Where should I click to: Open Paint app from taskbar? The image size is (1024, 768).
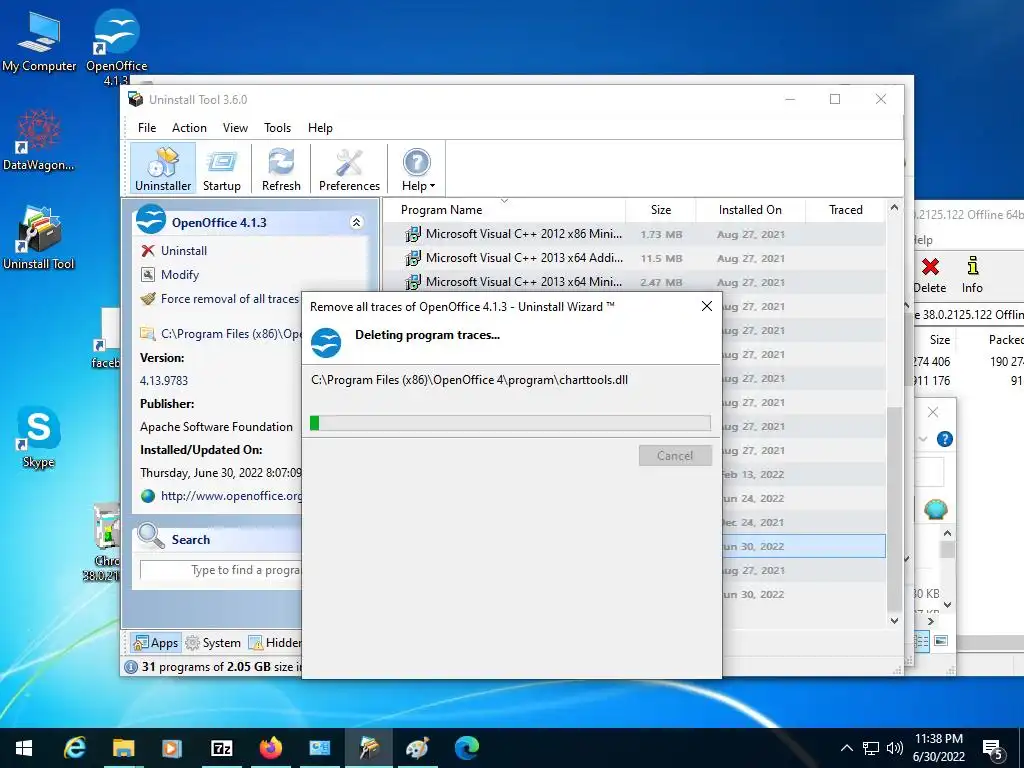417,748
